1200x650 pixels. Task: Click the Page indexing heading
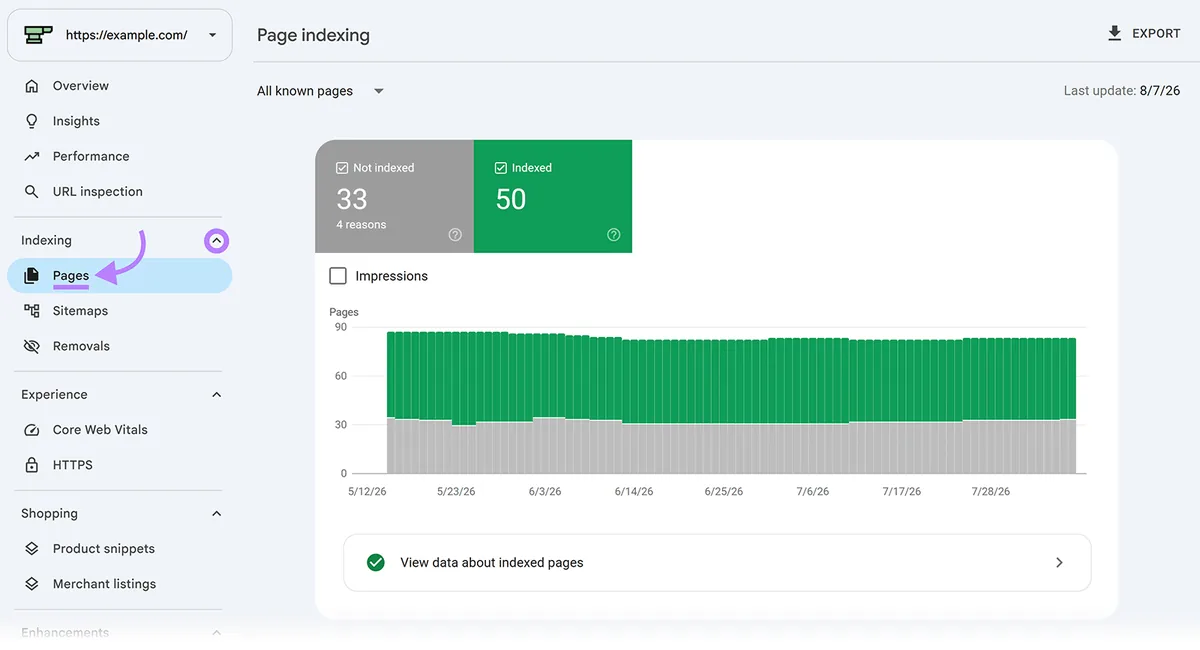tap(313, 35)
